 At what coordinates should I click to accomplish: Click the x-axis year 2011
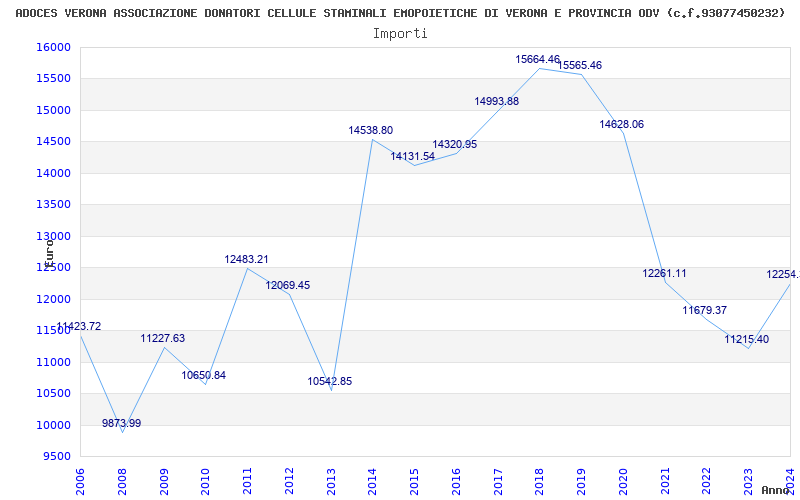(247, 482)
